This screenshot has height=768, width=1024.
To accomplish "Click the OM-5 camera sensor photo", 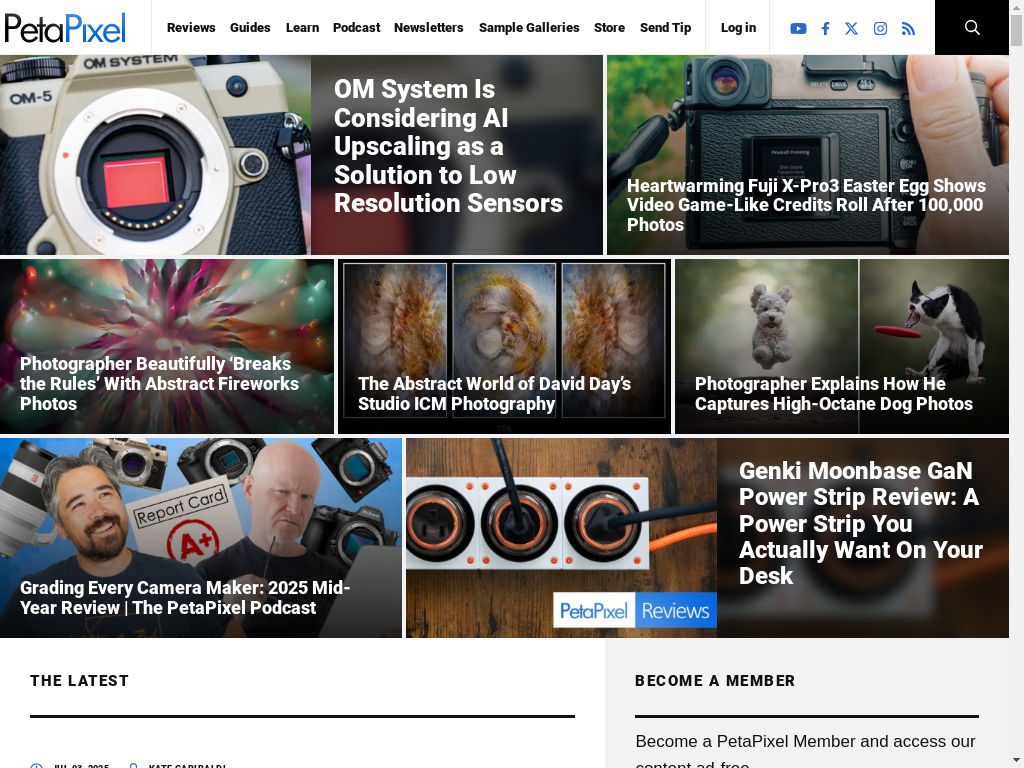I will [155, 155].
